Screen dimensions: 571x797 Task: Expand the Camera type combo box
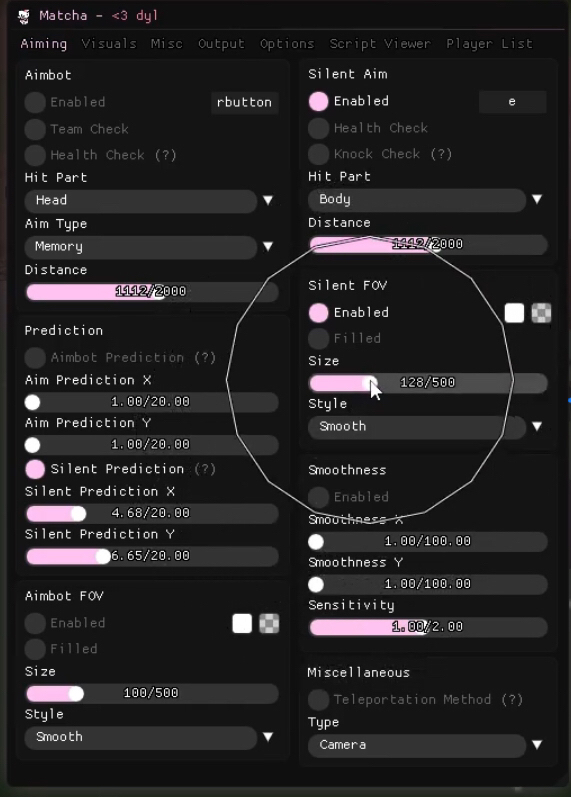[x=417, y=745]
